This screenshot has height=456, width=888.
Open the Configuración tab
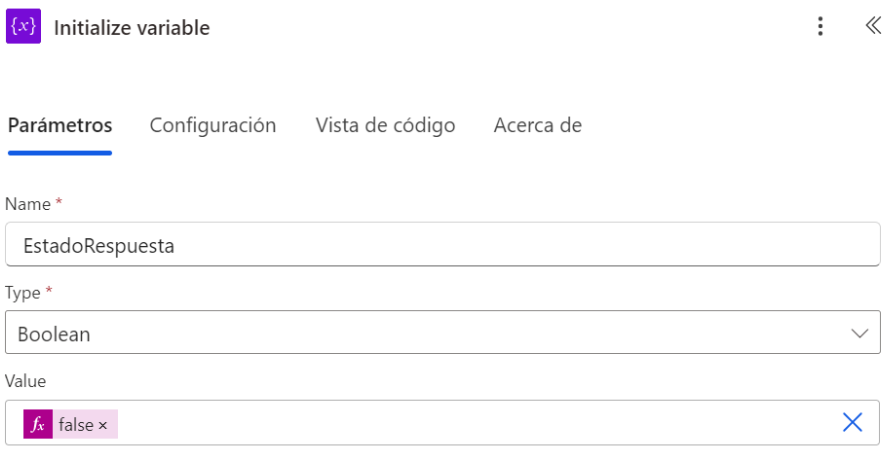(x=213, y=126)
